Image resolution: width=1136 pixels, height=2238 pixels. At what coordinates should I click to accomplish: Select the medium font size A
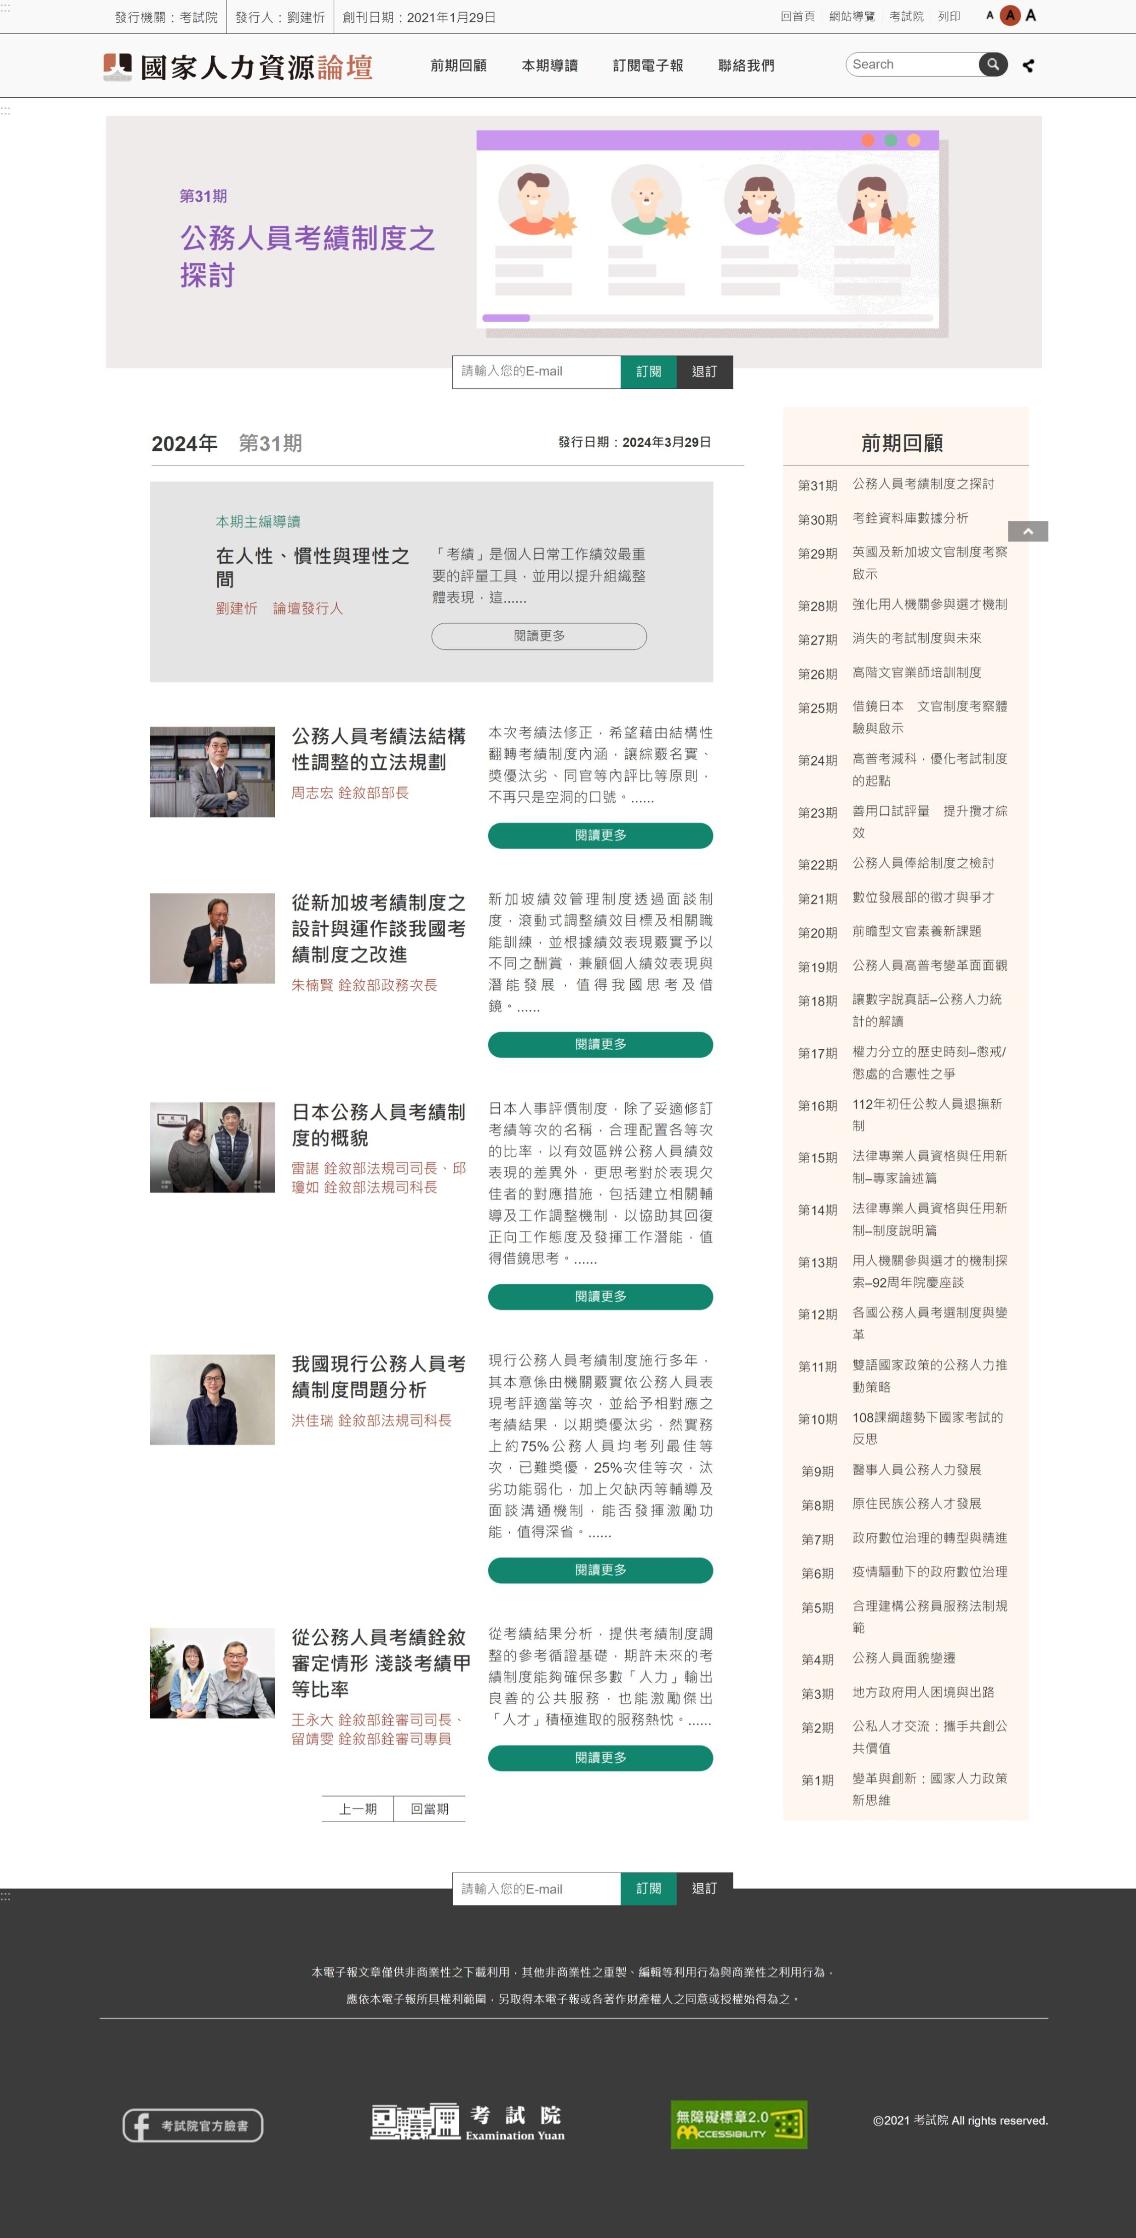[1010, 16]
